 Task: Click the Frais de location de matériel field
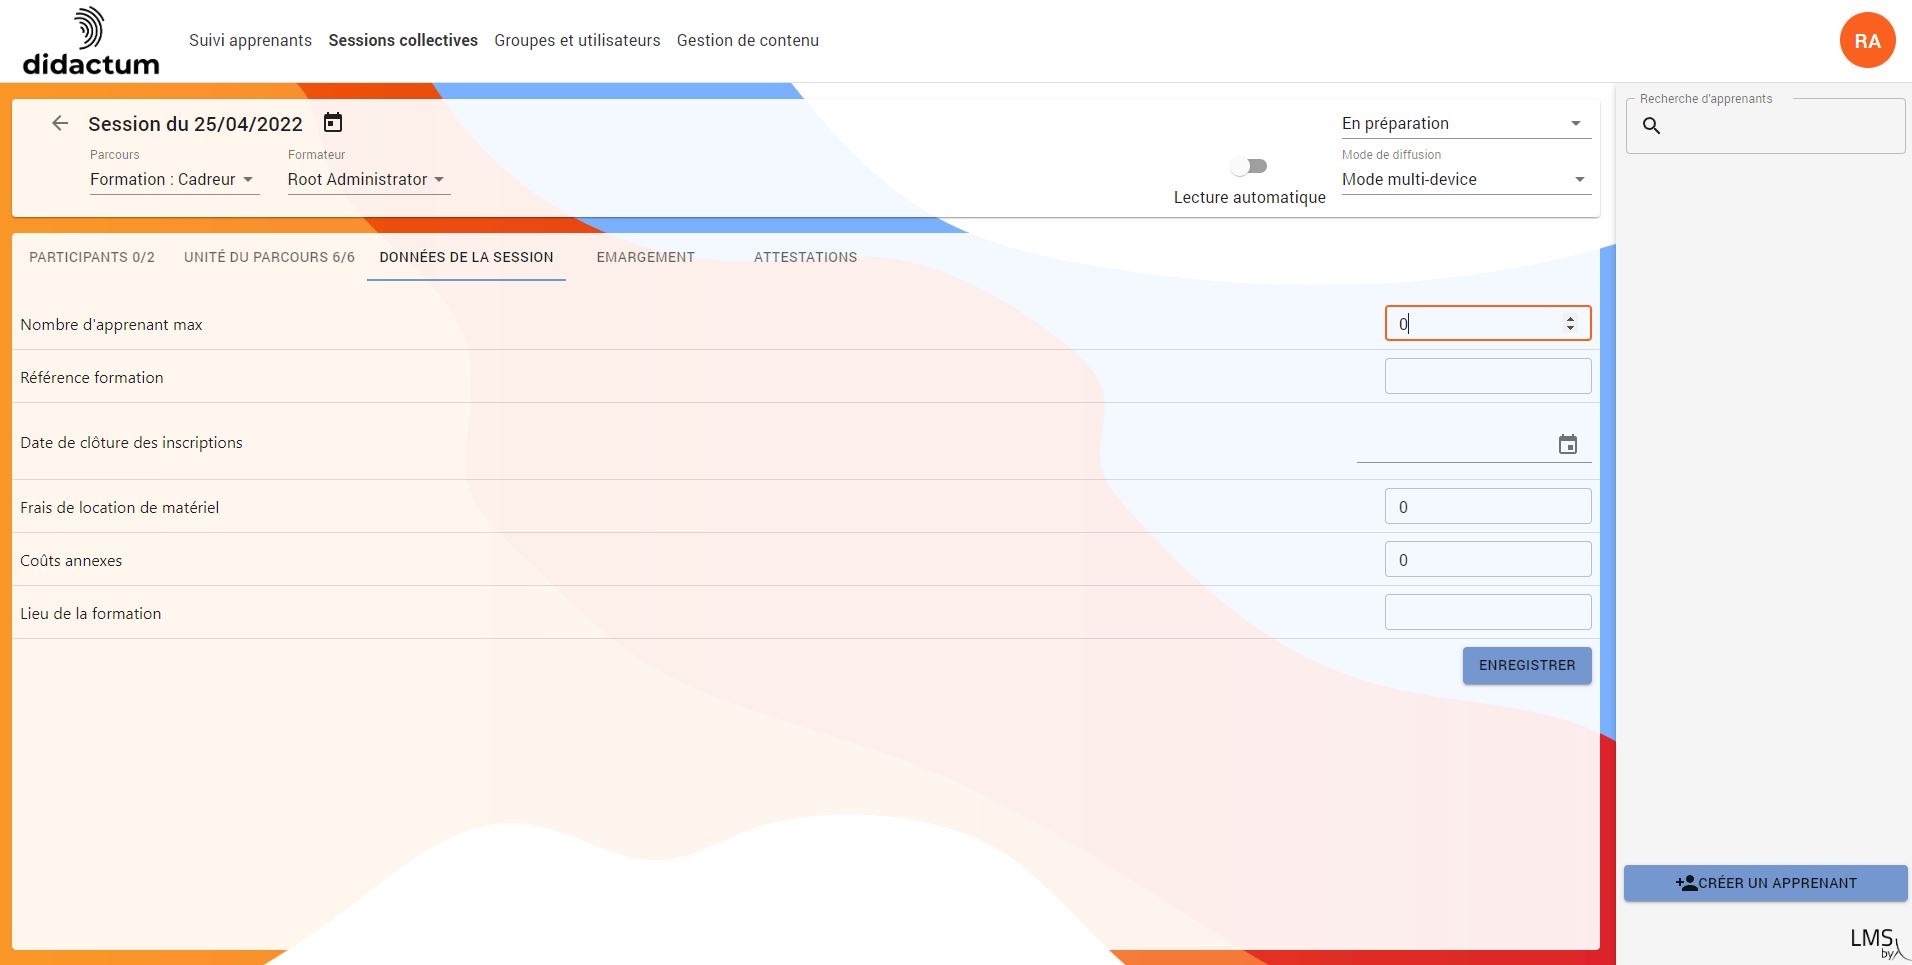1488,506
